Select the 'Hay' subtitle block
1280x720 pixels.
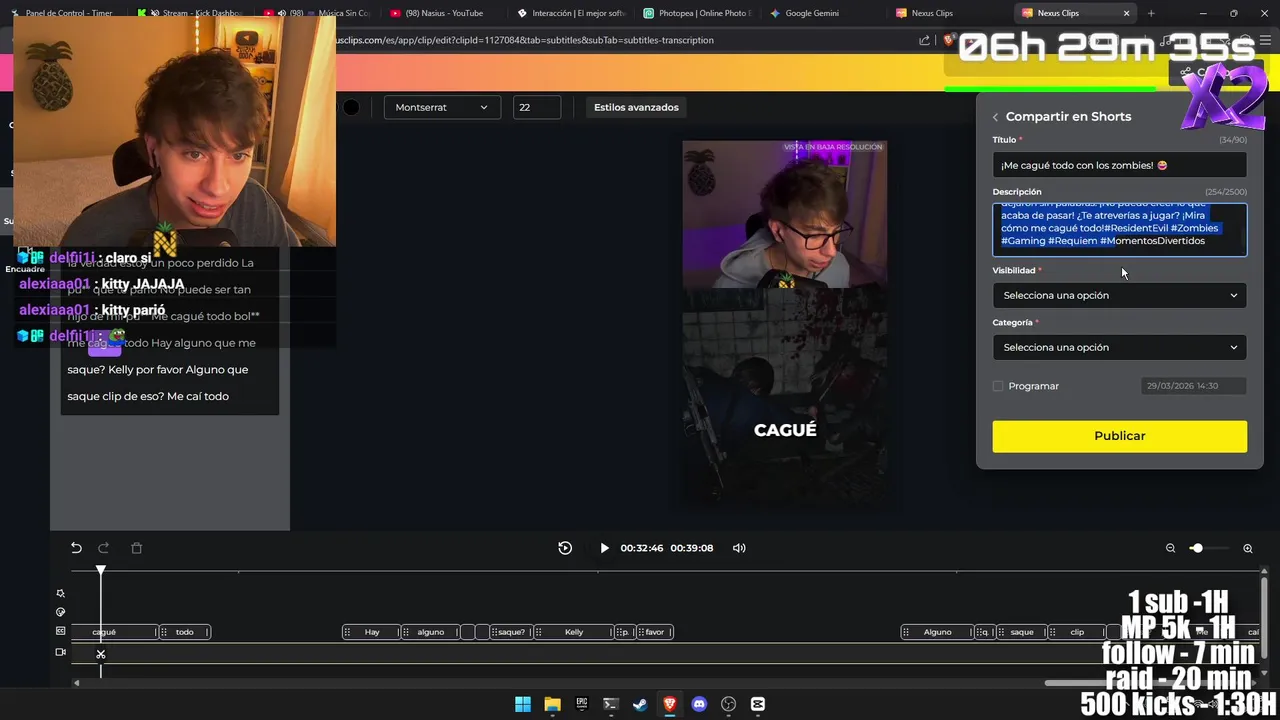coord(371,632)
